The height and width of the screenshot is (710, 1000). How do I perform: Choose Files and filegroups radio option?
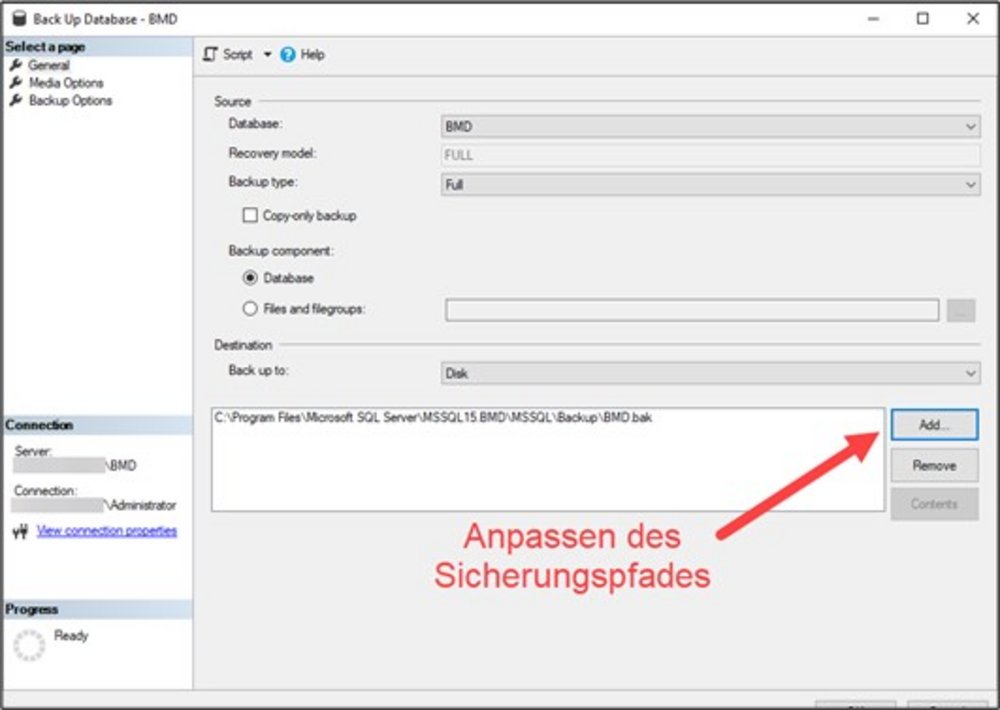(250, 309)
